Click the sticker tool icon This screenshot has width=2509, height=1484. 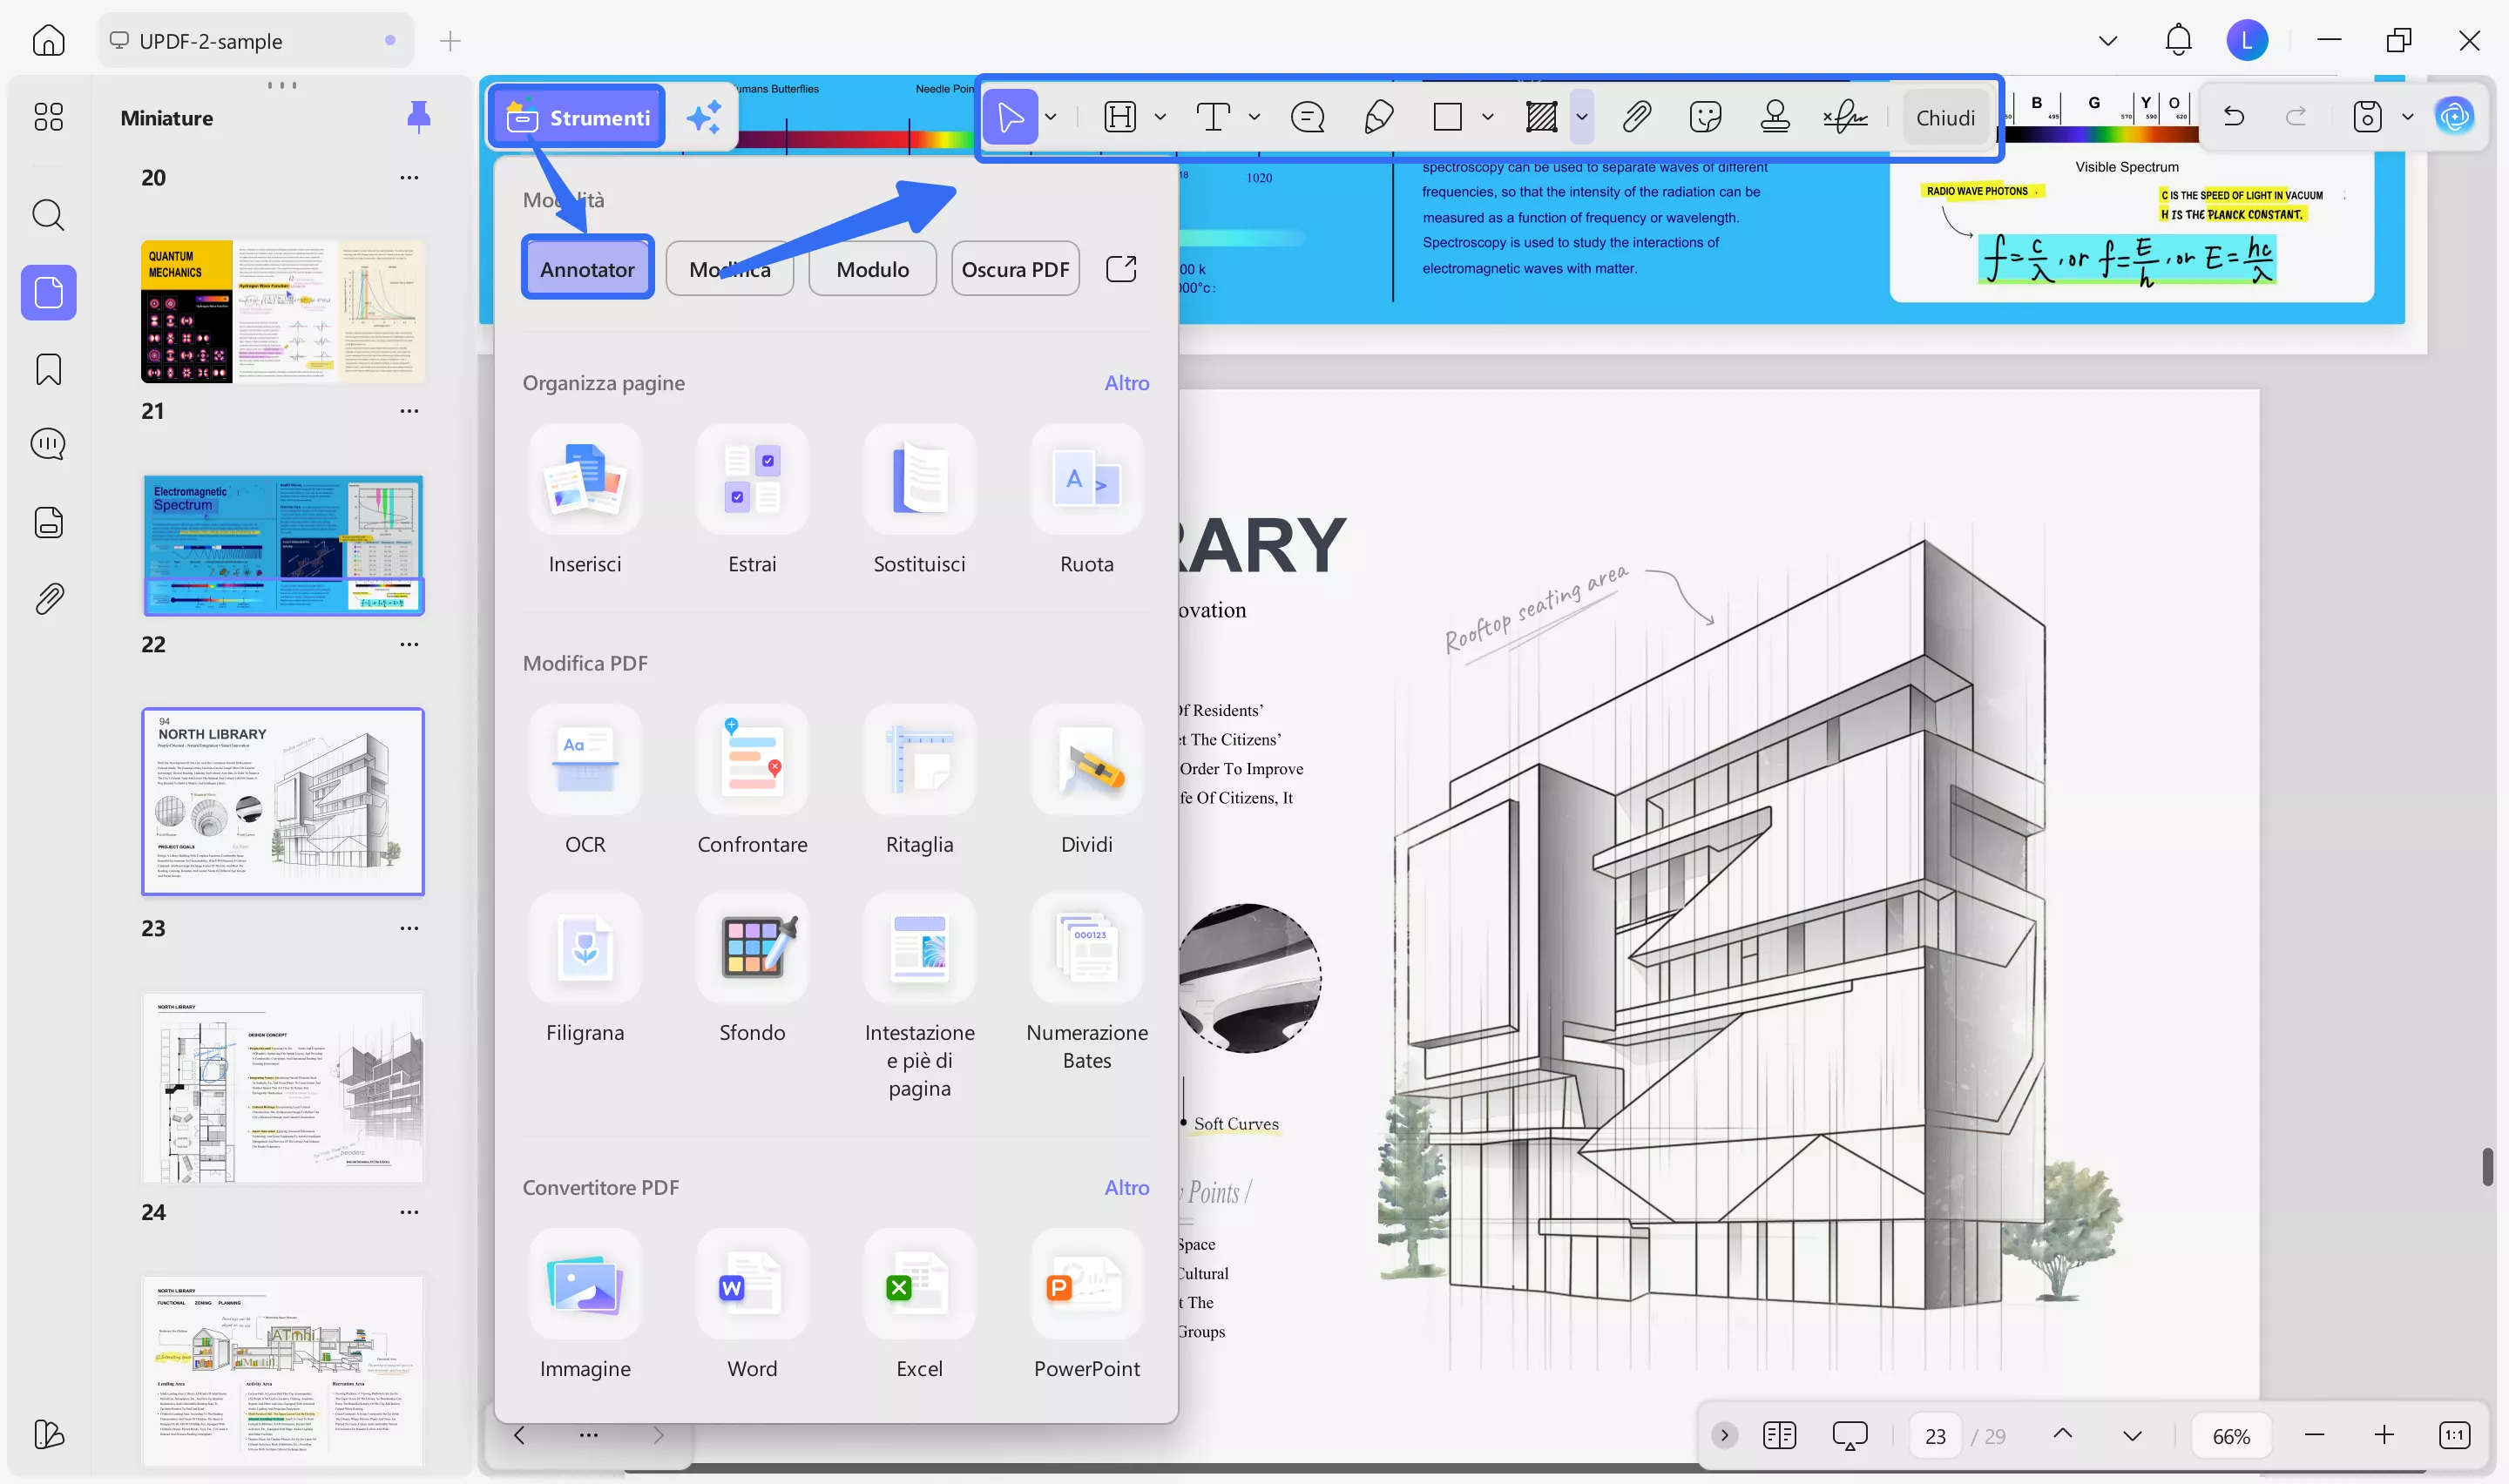(x=1704, y=117)
